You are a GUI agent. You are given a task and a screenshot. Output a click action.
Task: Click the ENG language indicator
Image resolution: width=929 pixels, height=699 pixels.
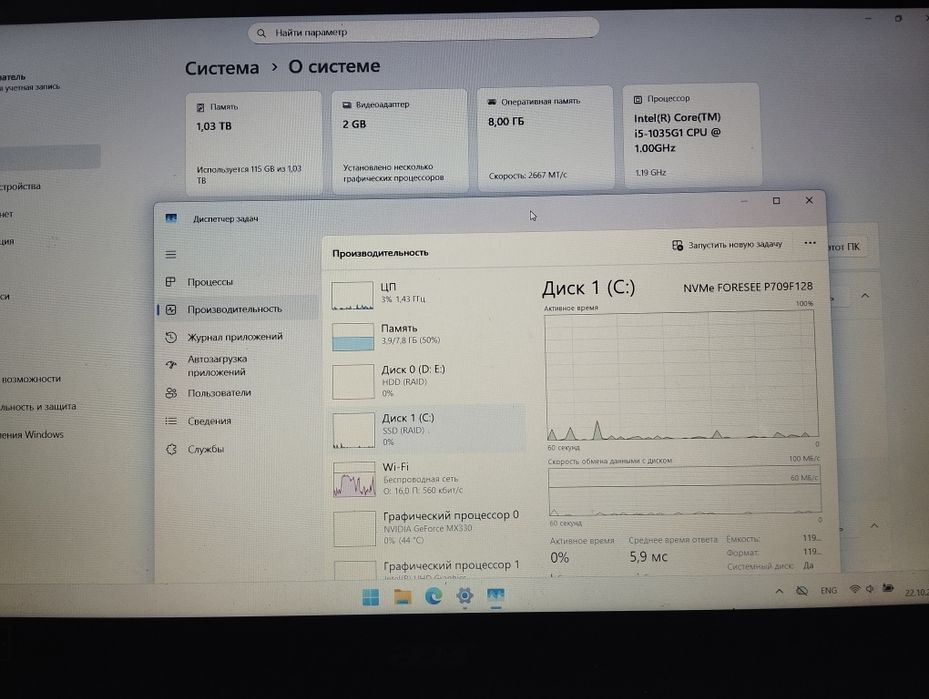click(828, 591)
